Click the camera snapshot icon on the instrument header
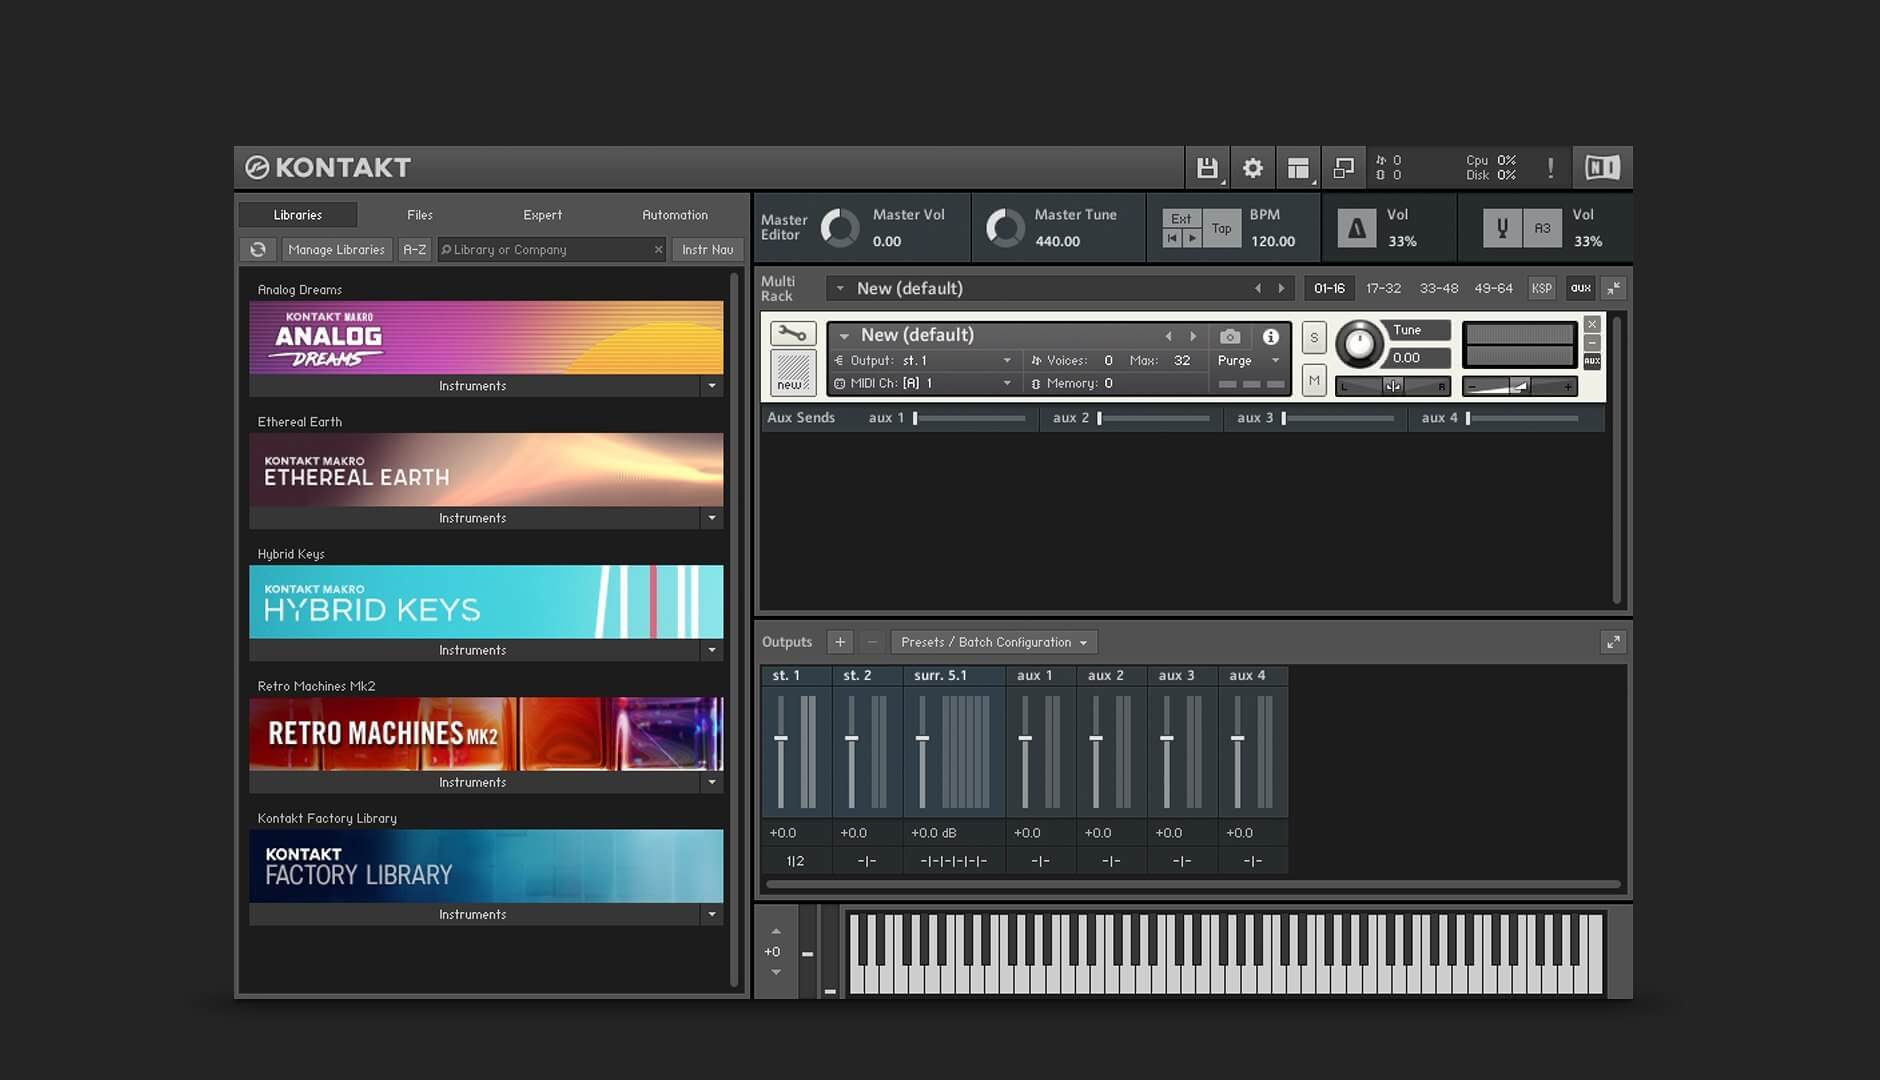 (x=1230, y=336)
